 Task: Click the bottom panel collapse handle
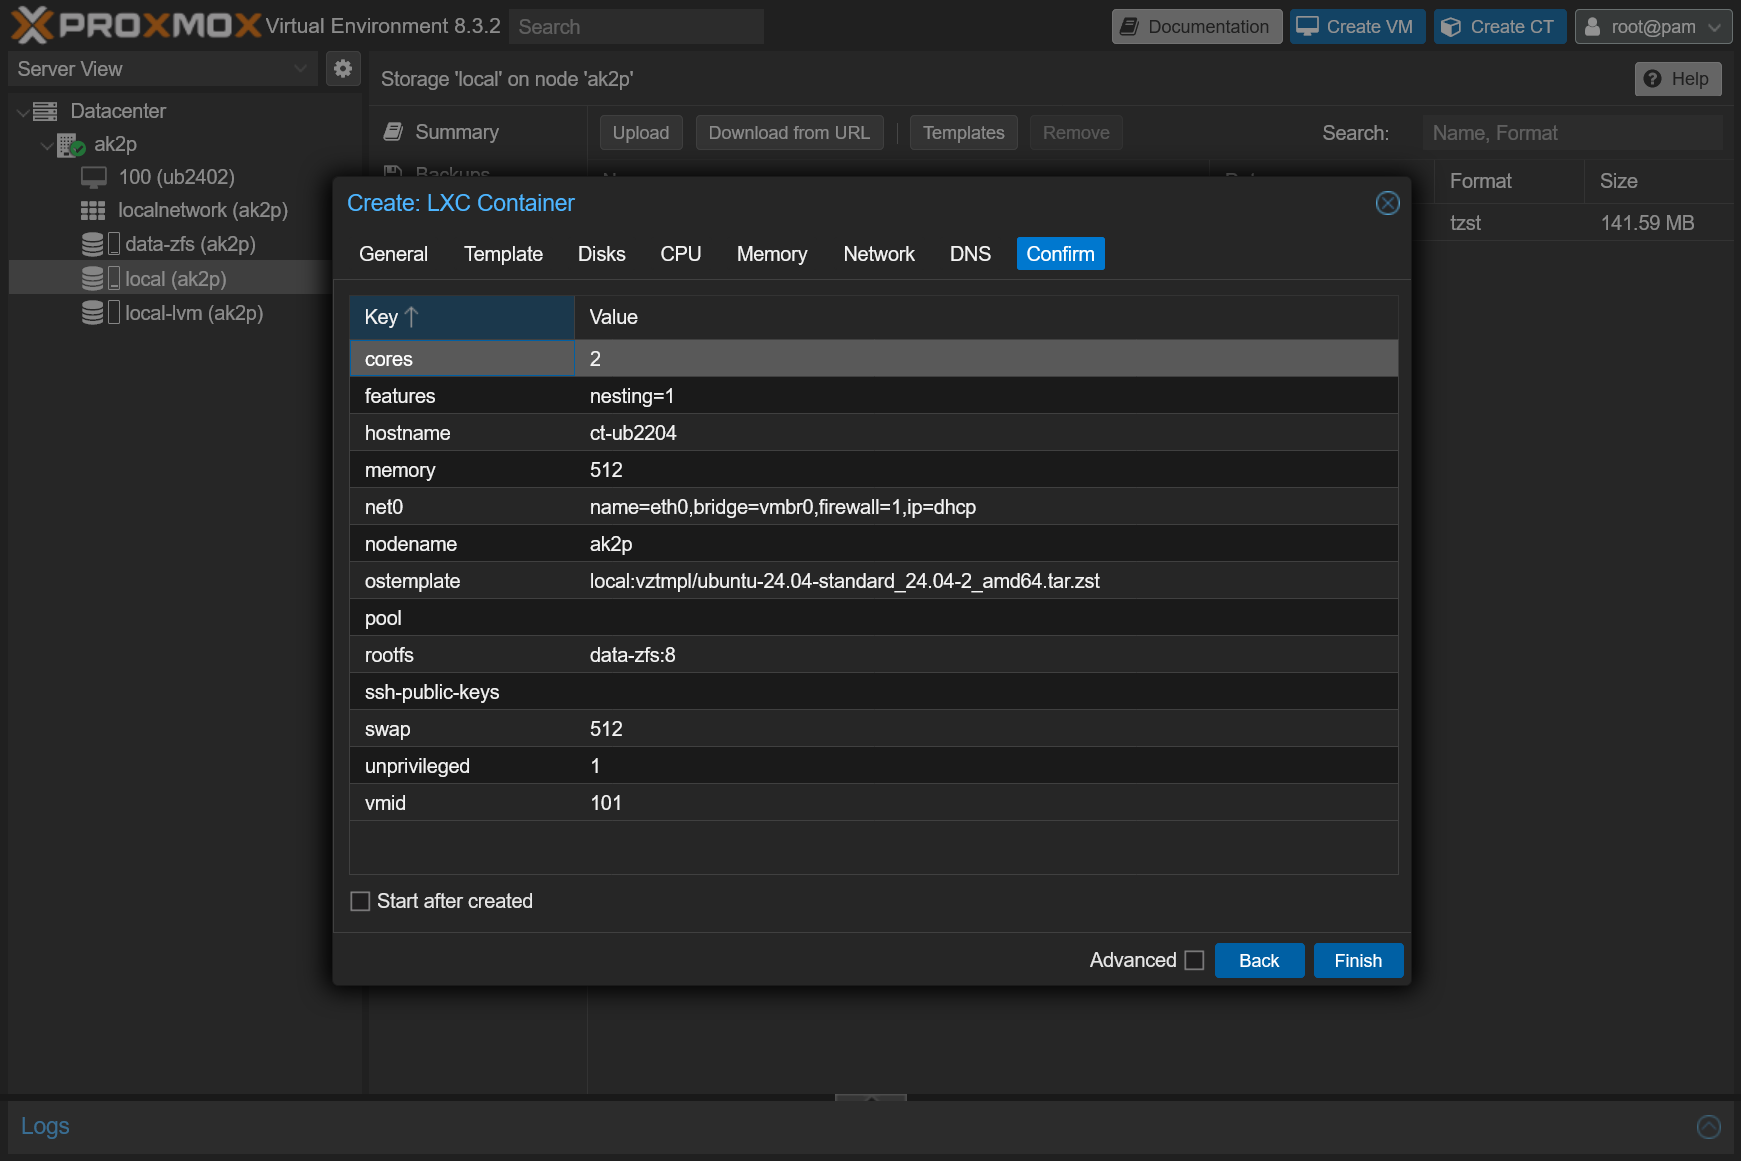coord(871,1098)
